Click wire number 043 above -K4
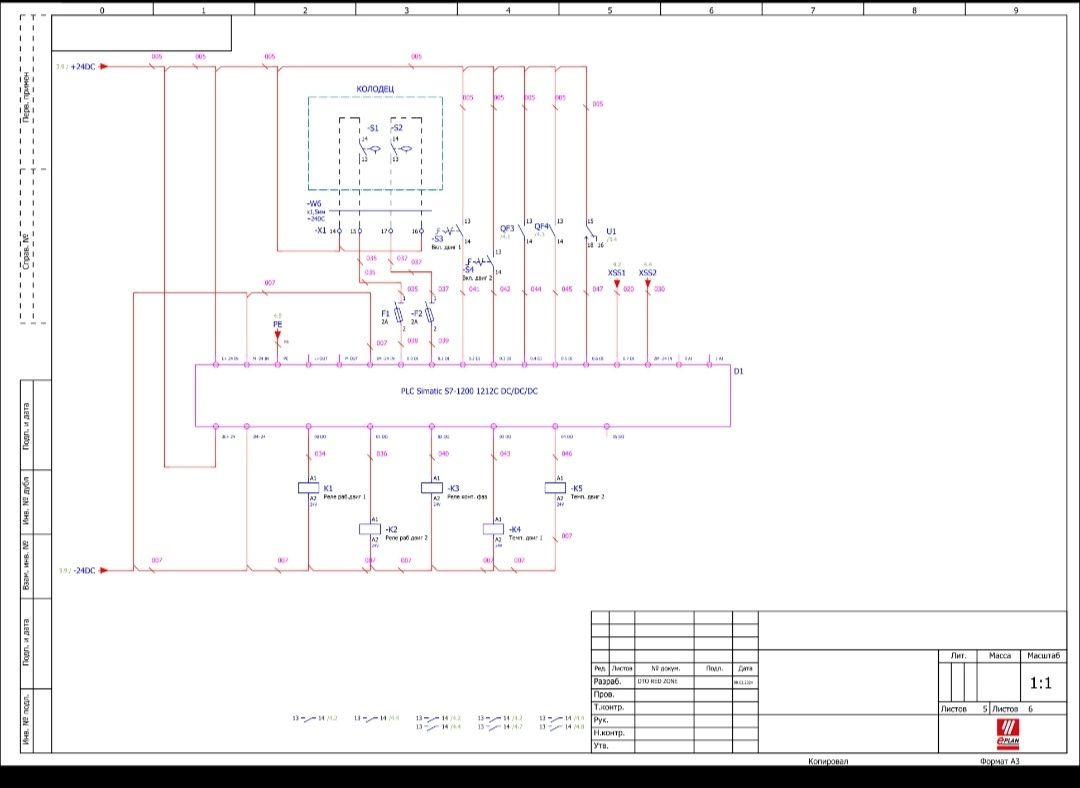Screen dimensions: 1080x788 [x=505, y=454]
